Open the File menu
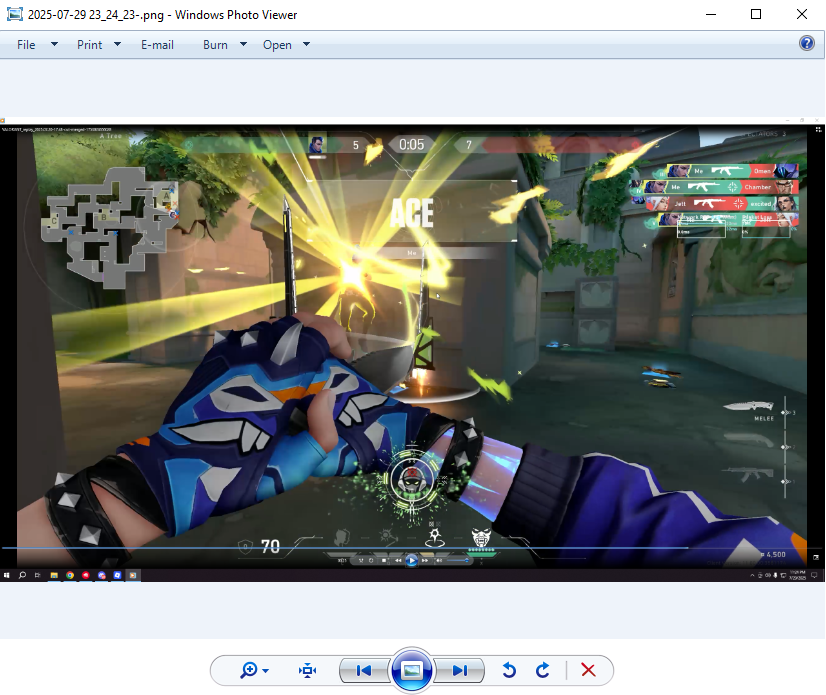 pos(26,45)
